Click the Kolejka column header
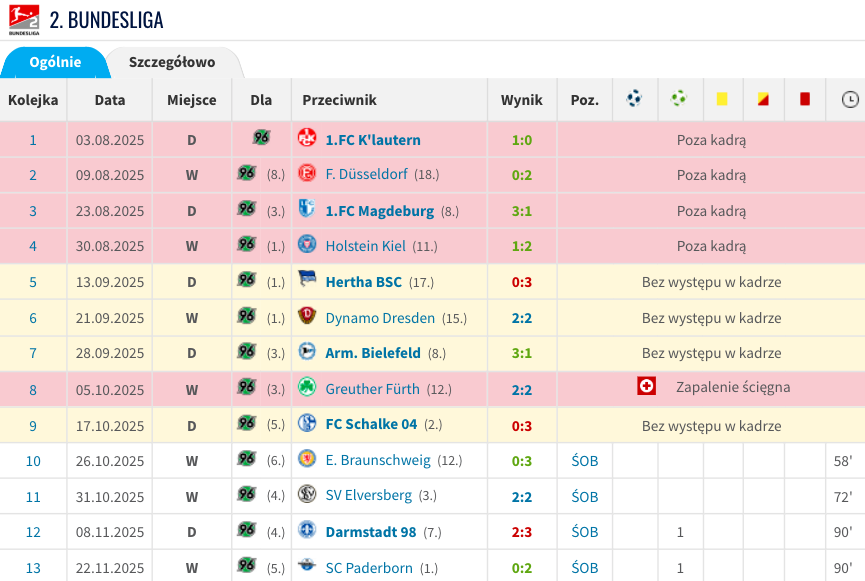This screenshot has height=581, width=865. (x=33, y=100)
